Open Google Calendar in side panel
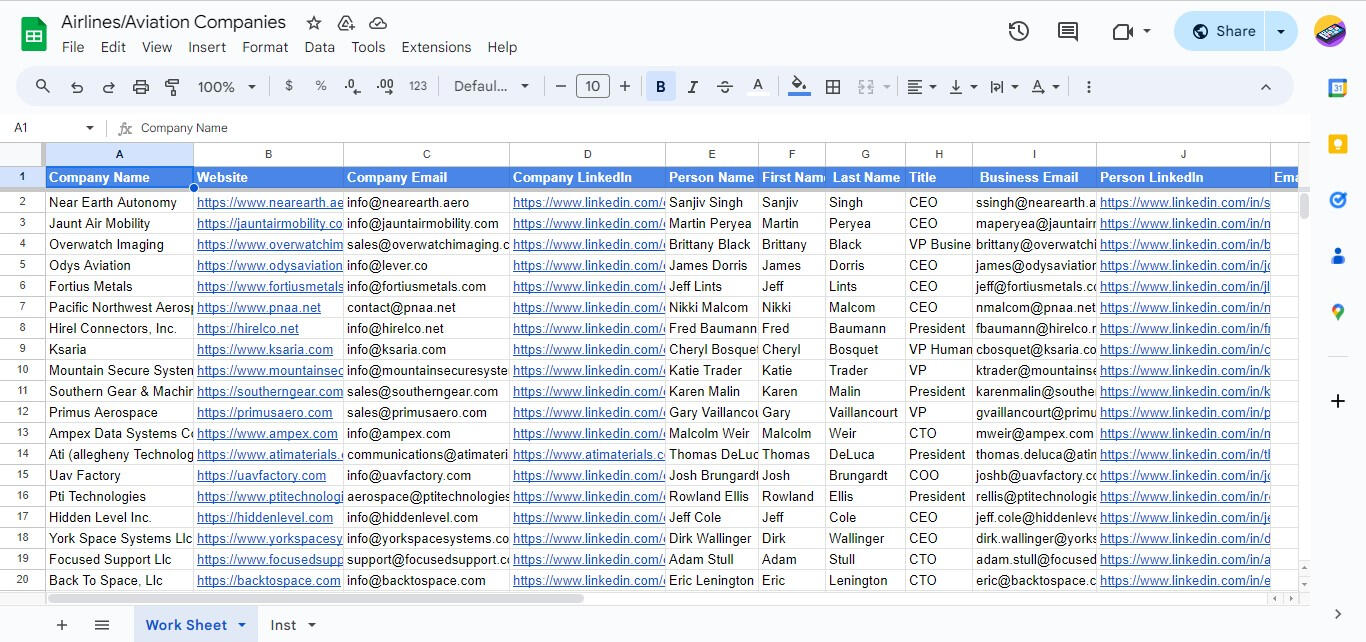The height and width of the screenshot is (642, 1366). click(1338, 88)
